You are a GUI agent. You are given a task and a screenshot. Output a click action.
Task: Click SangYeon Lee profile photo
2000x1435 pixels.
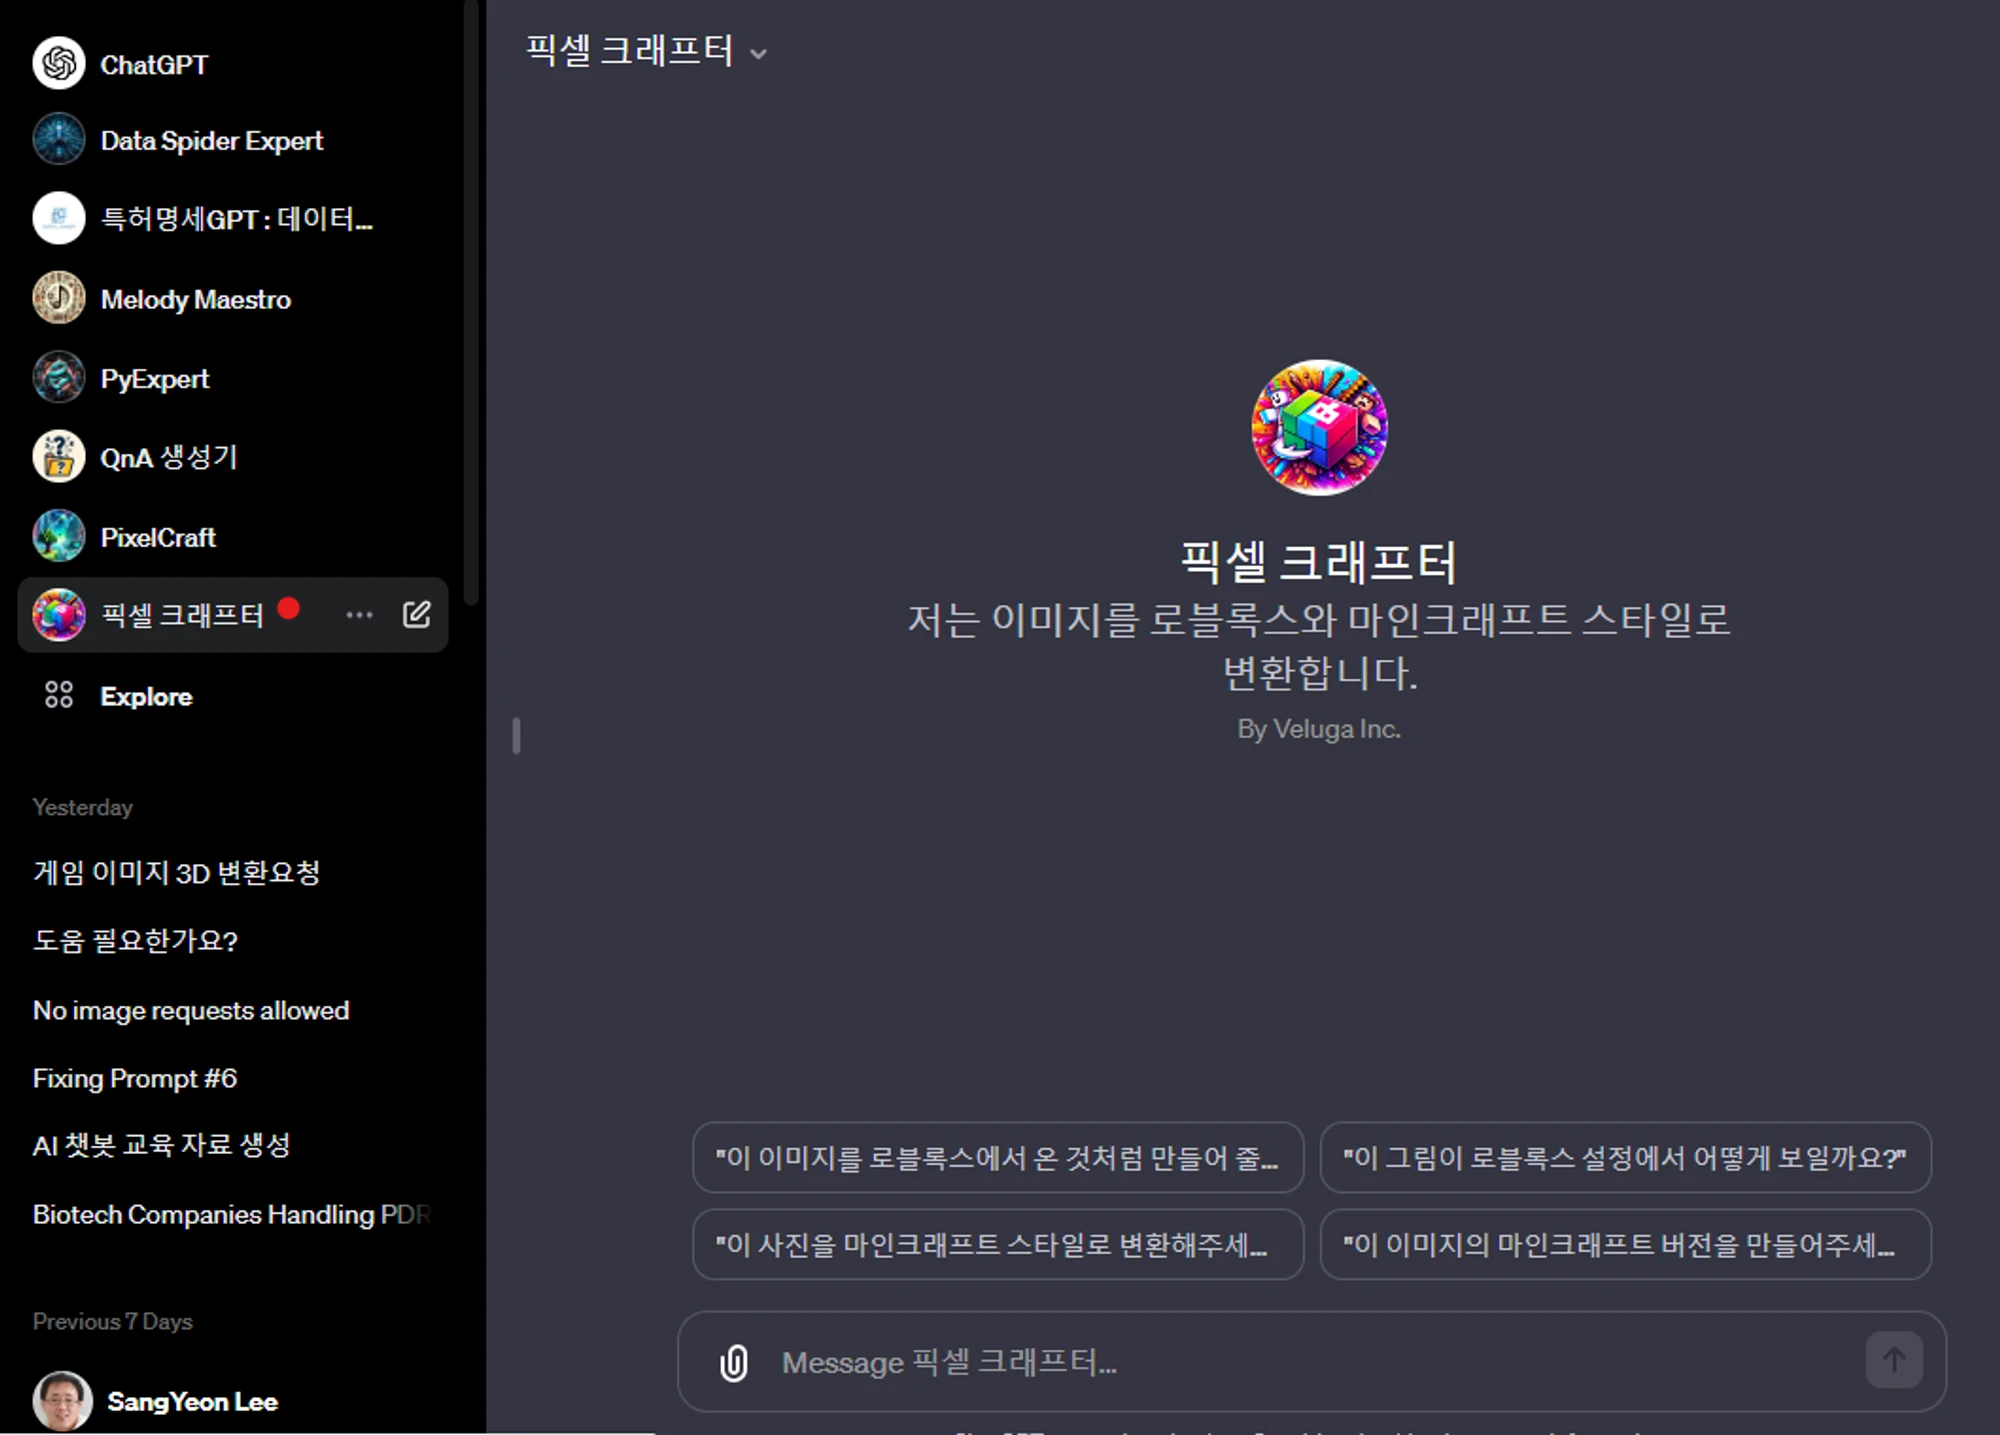pyautogui.click(x=62, y=1400)
